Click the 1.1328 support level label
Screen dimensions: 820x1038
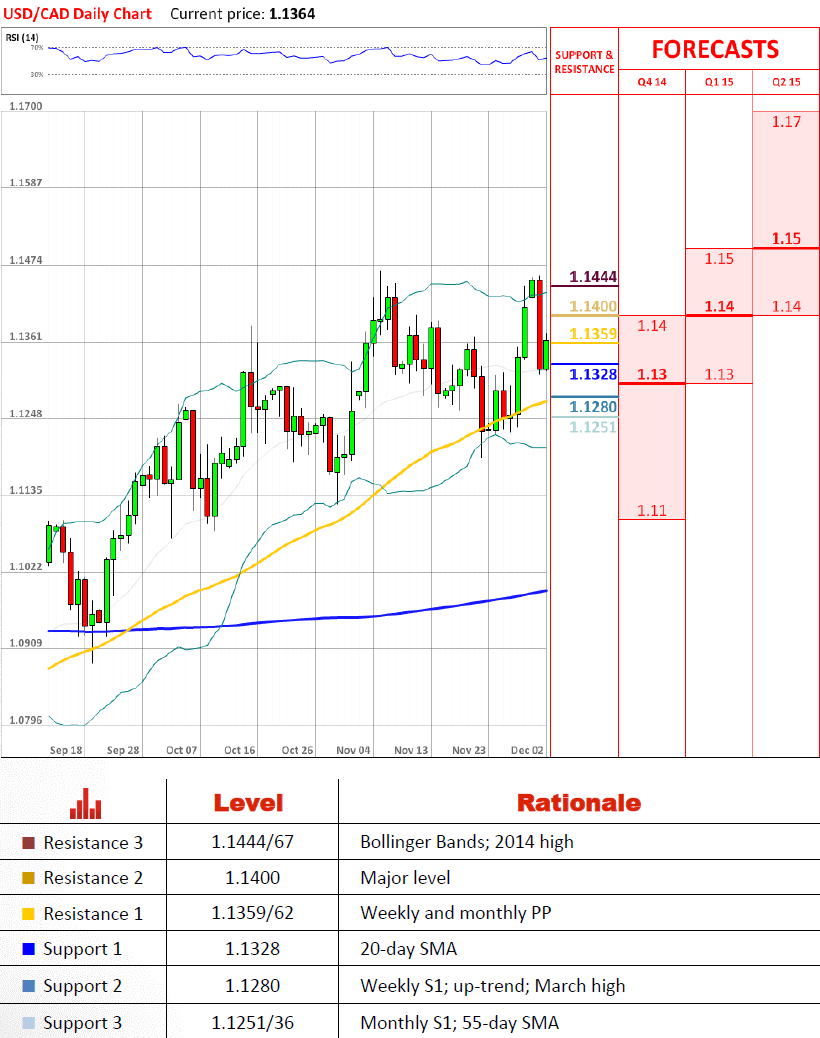point(593,375)
